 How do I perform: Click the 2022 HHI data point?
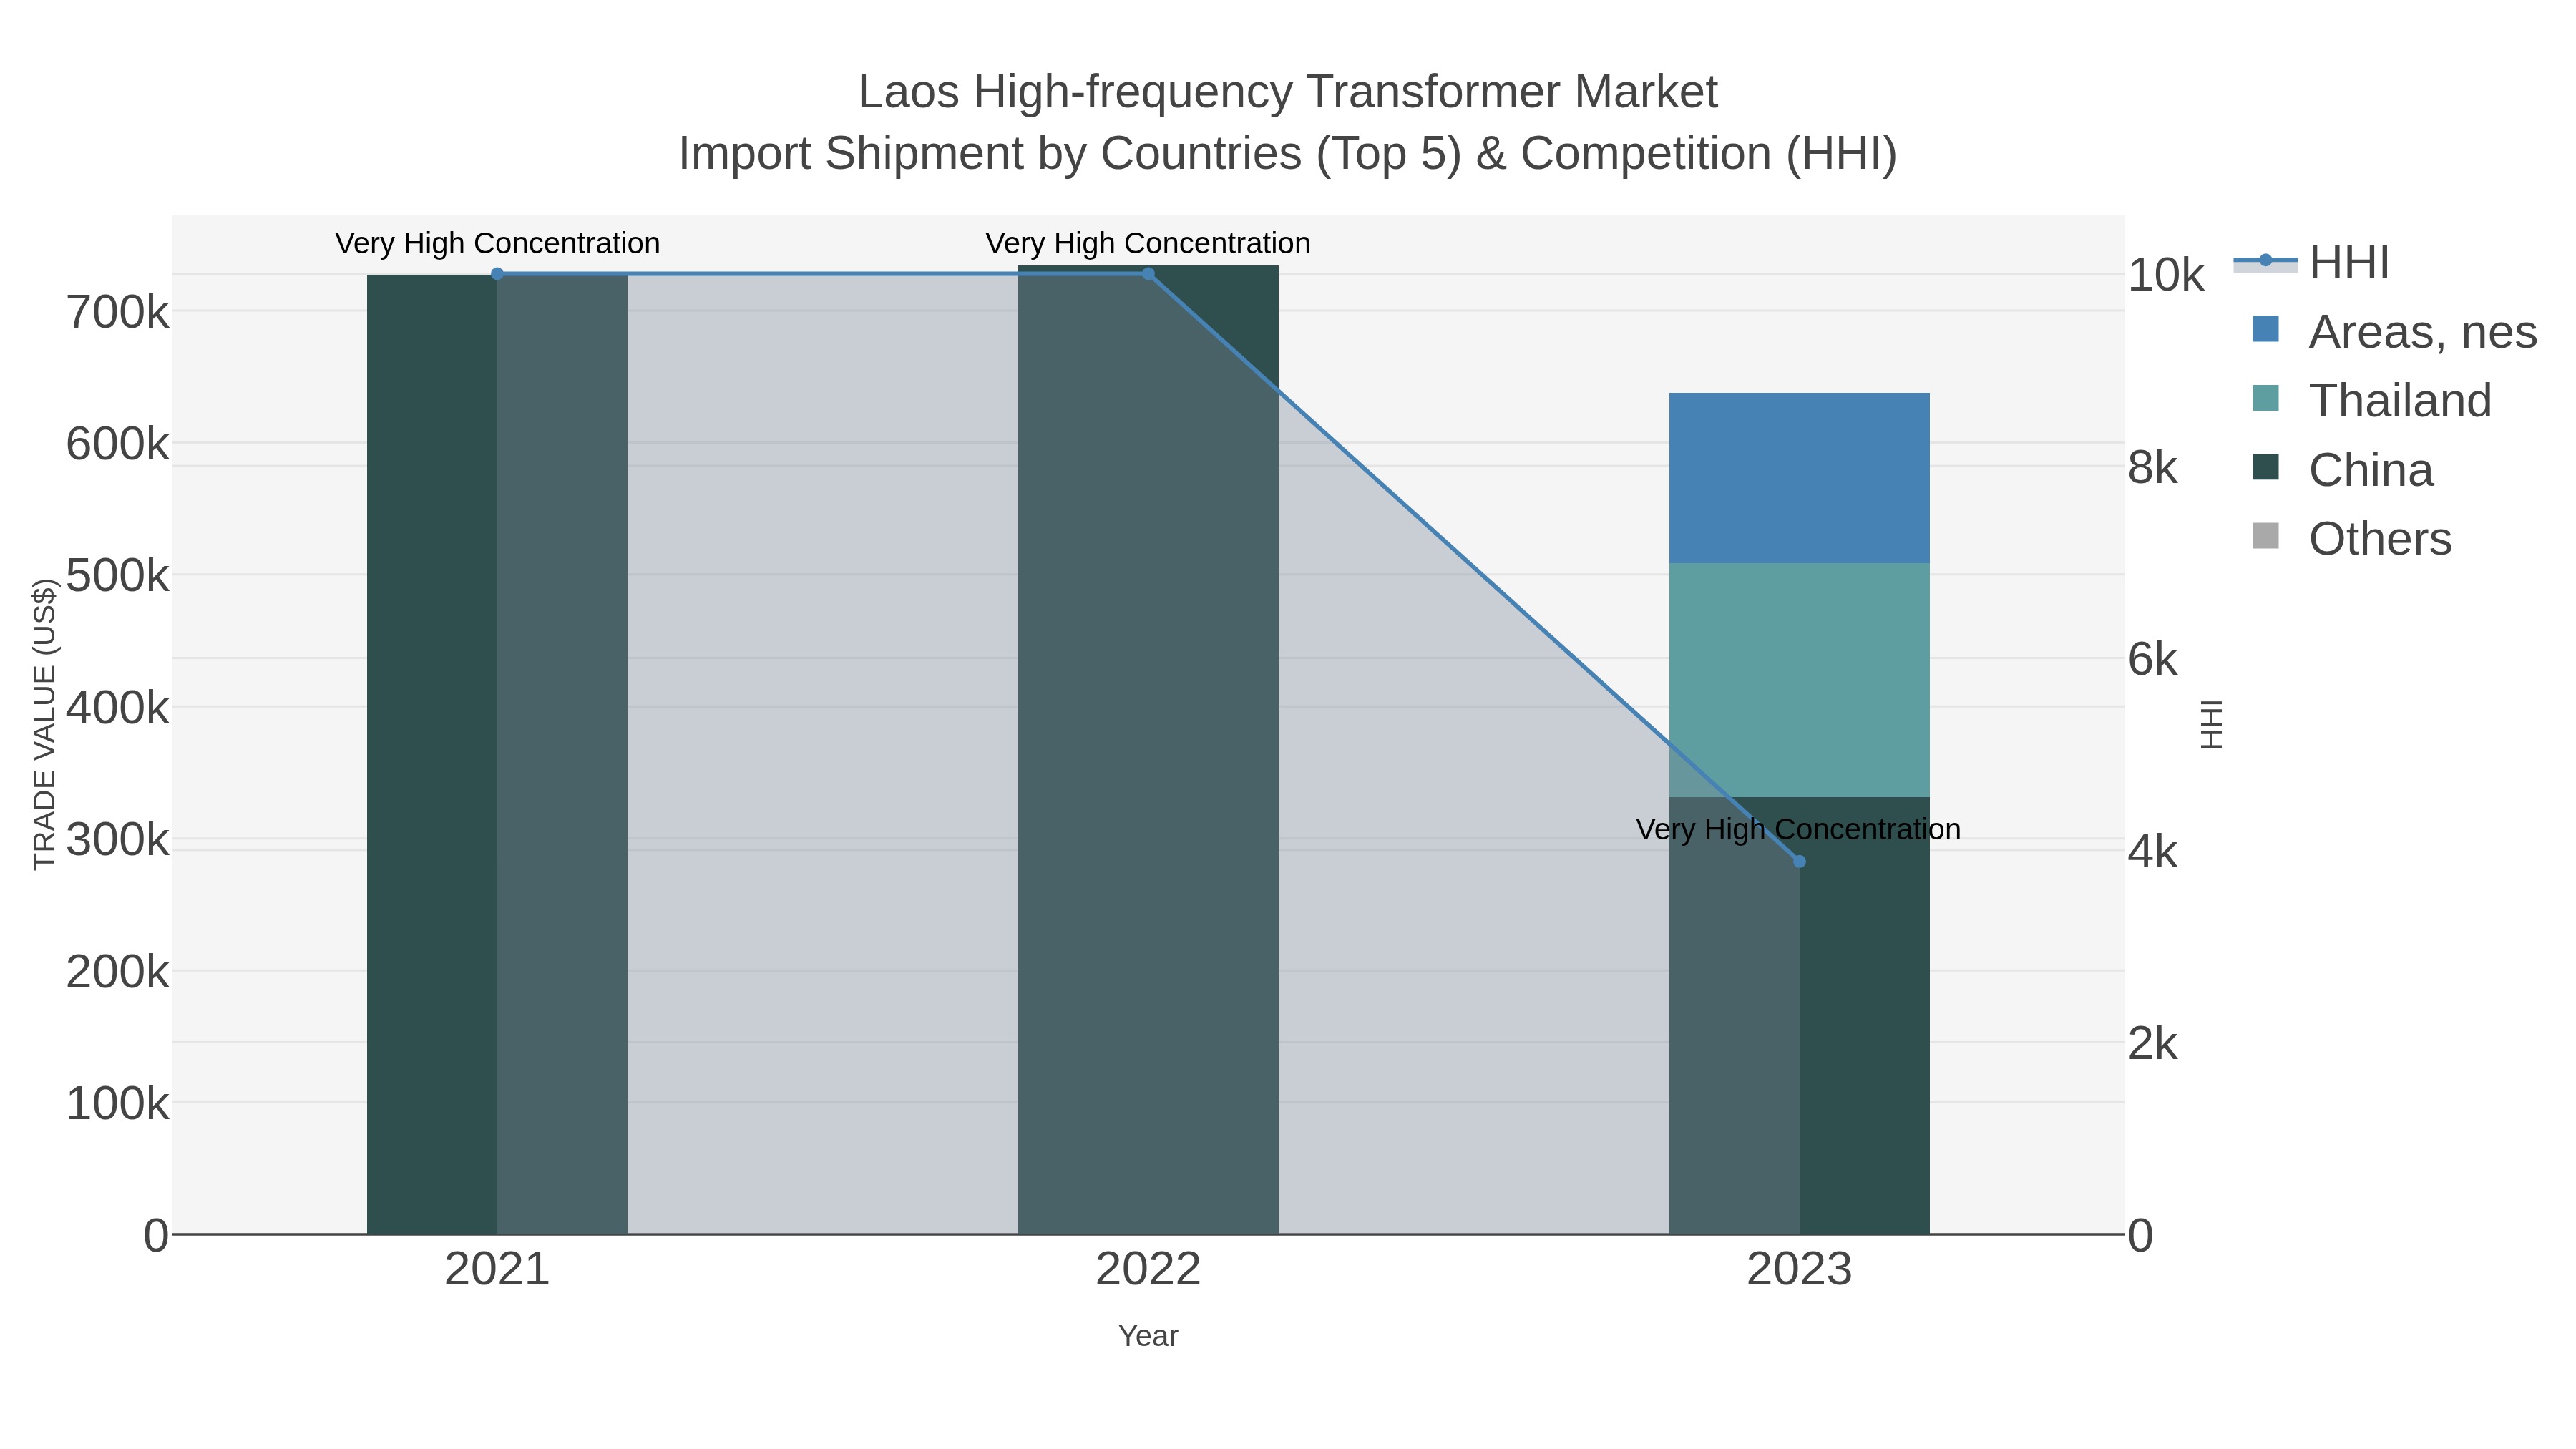(1148, 274)
